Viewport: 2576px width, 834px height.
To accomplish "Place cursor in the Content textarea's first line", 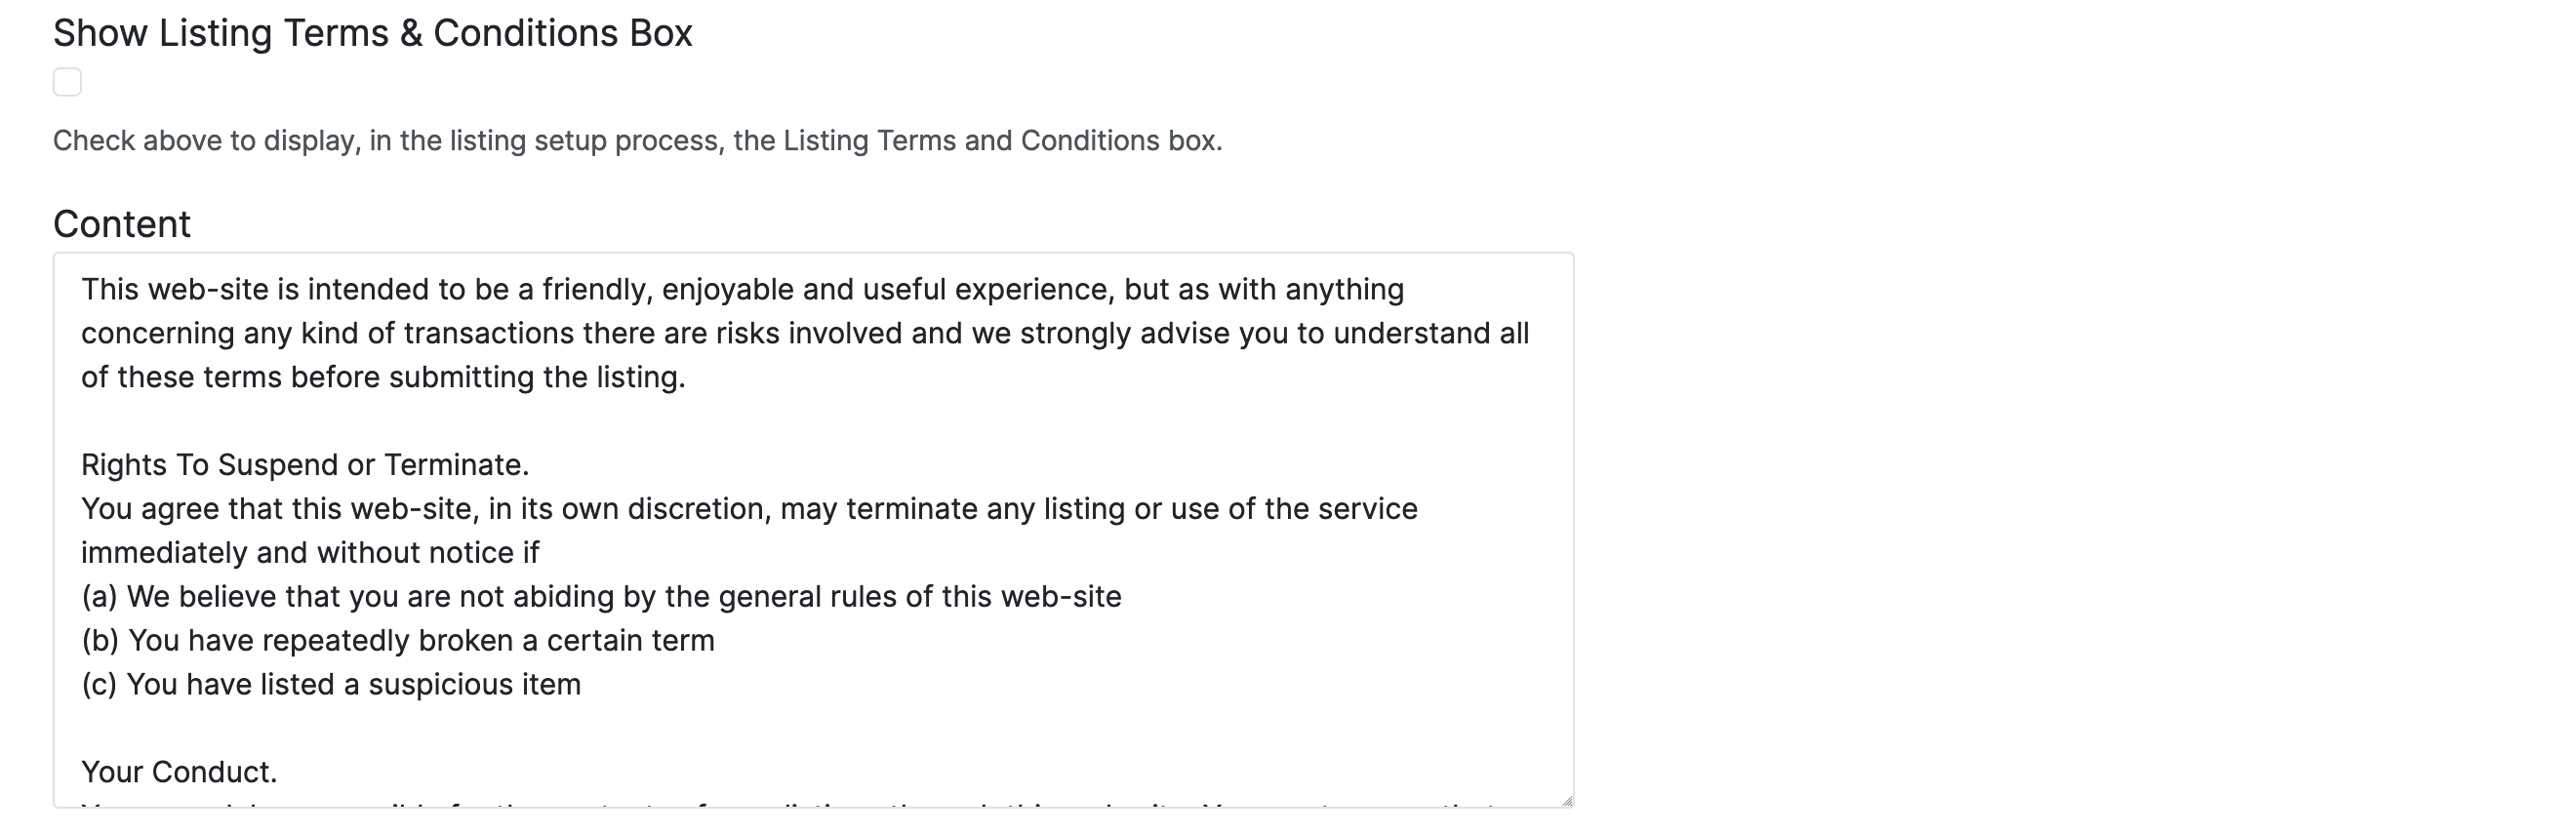I will click(x=742, y=290).
